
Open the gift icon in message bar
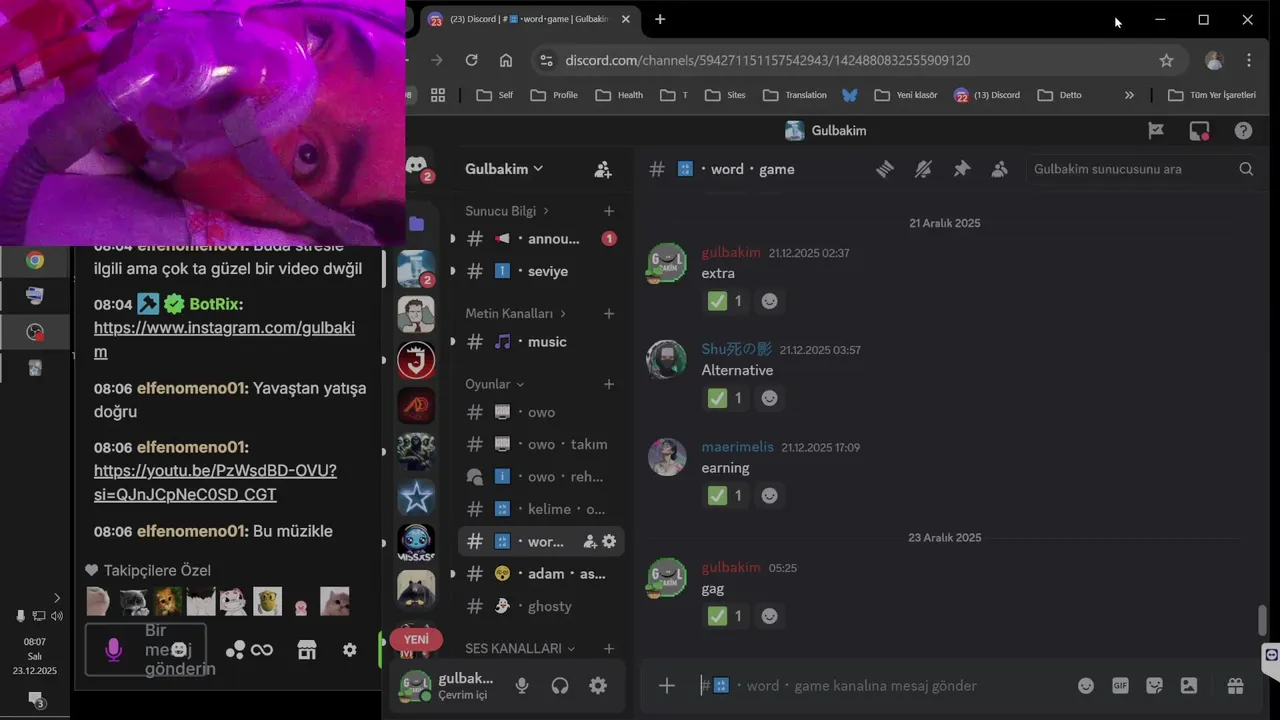coord(1235,685)
